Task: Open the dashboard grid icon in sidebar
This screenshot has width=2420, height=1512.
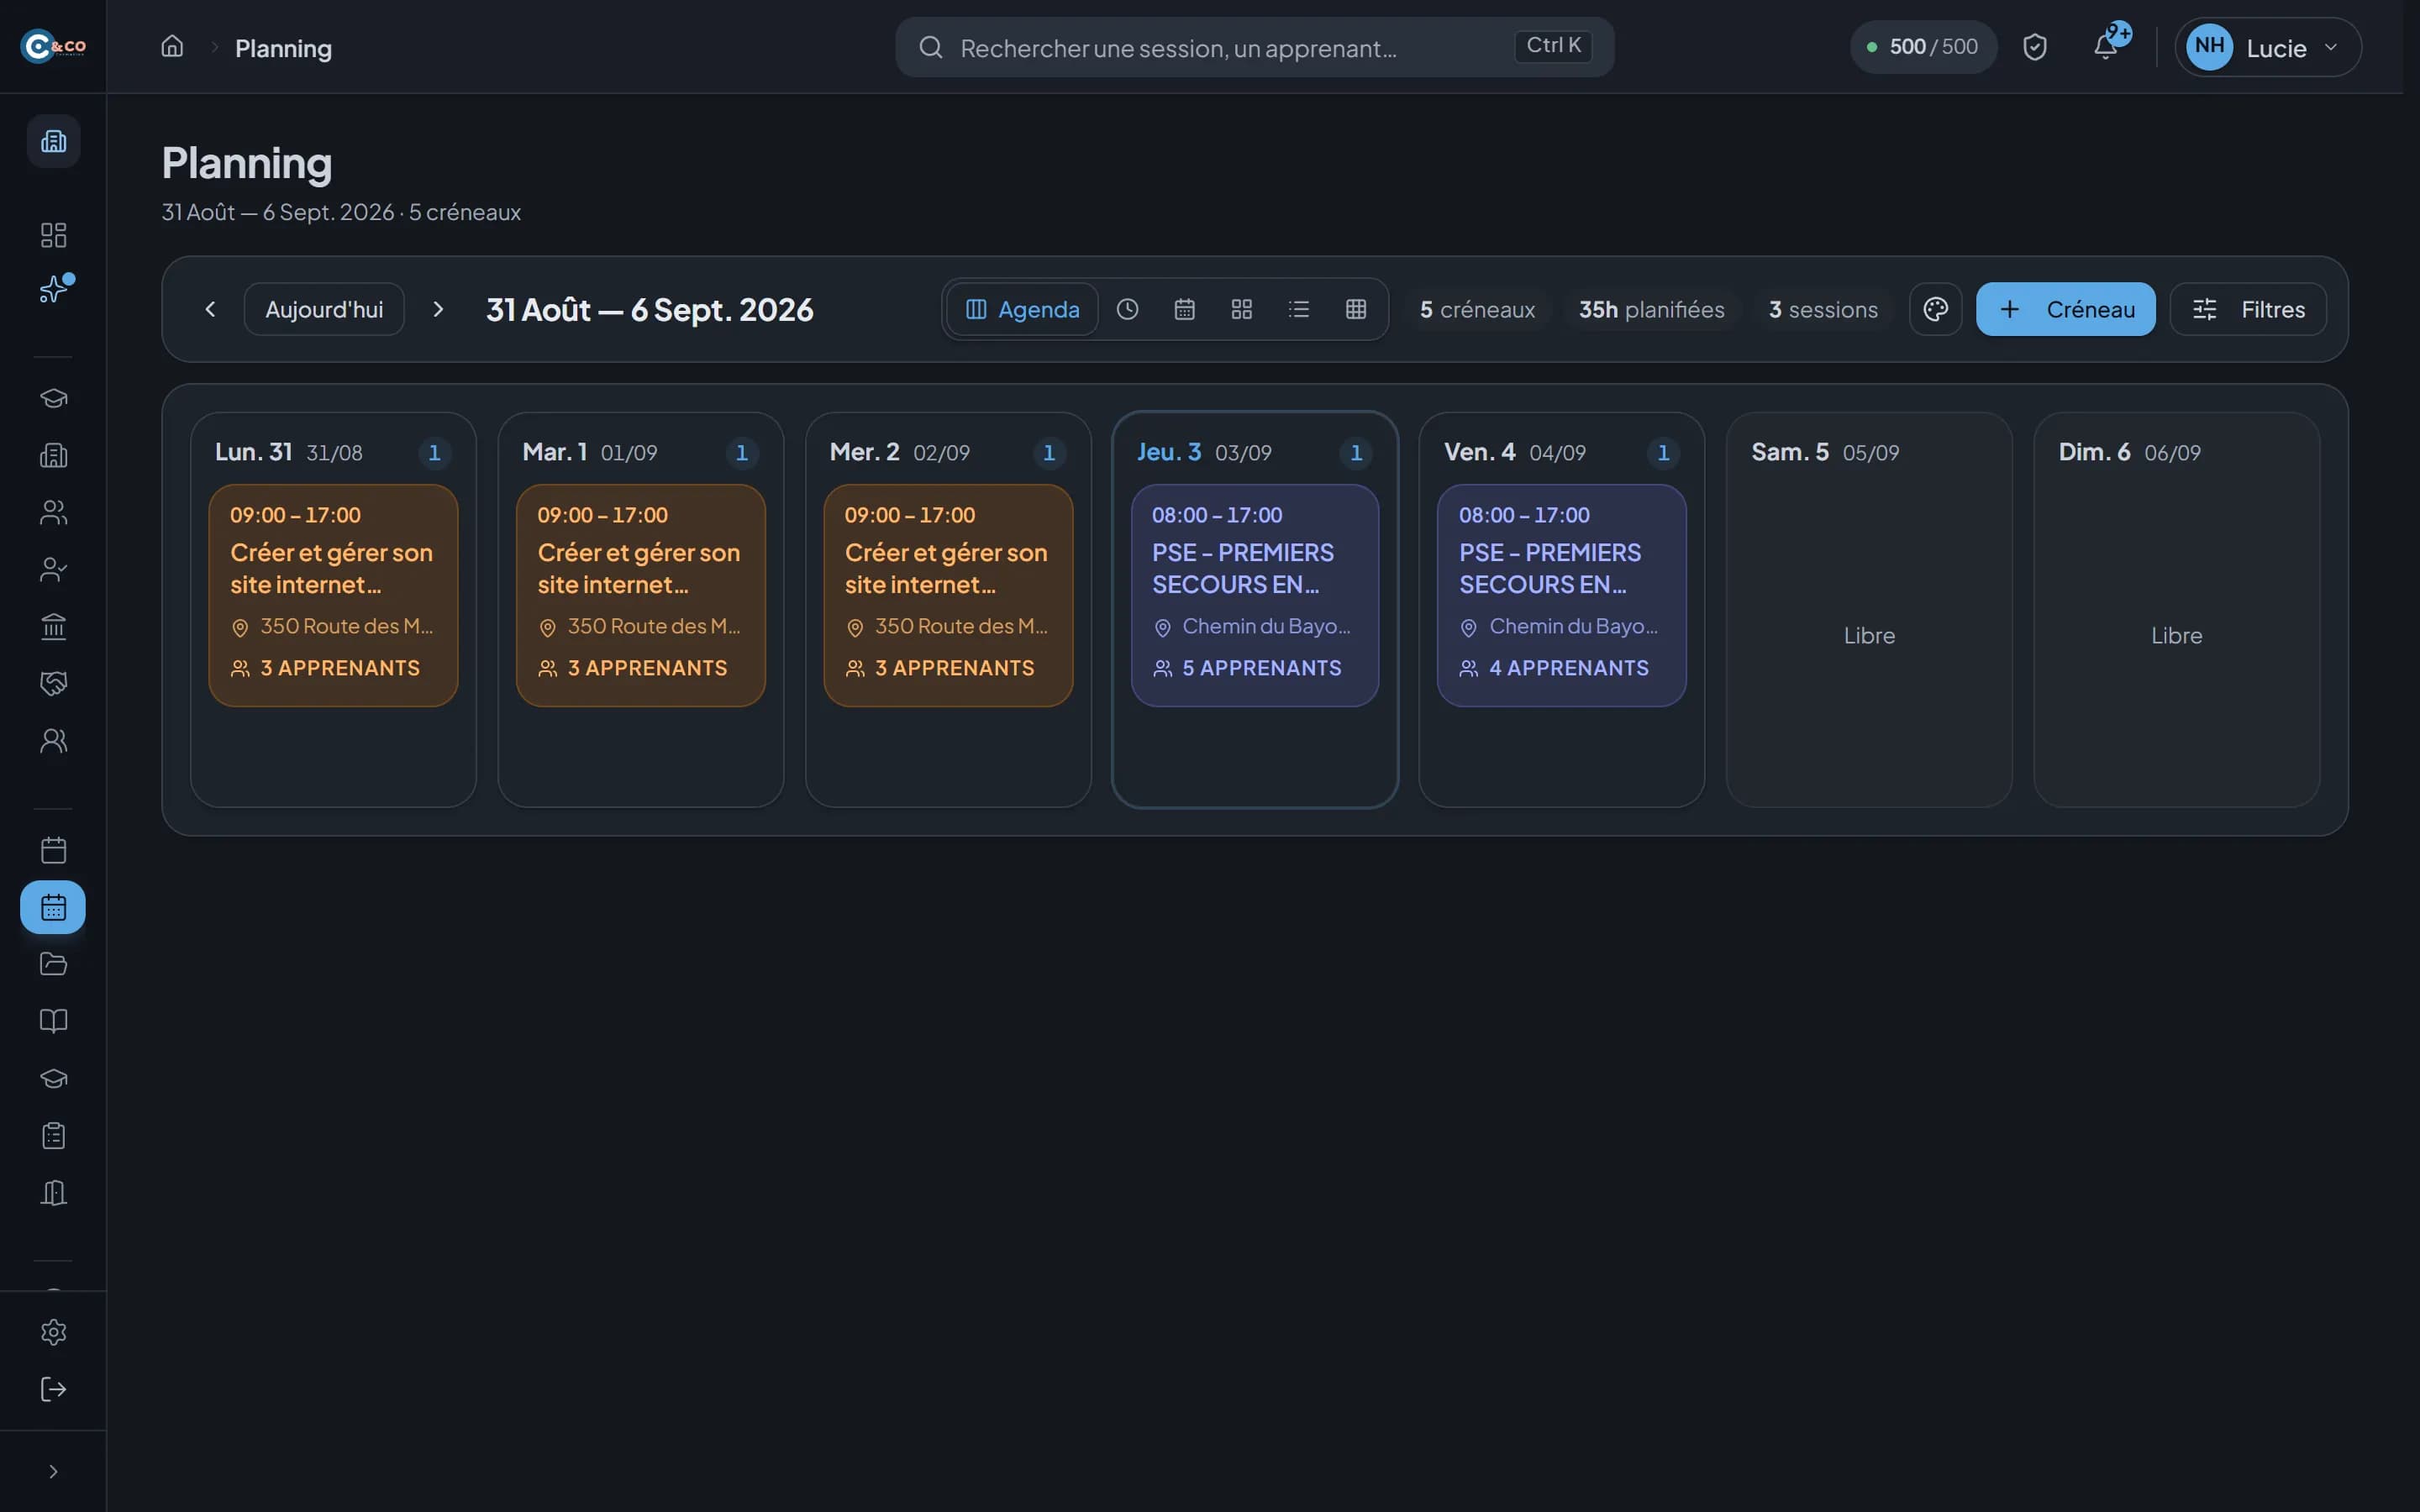Action: pyautogui.click(x=53, y=235)
